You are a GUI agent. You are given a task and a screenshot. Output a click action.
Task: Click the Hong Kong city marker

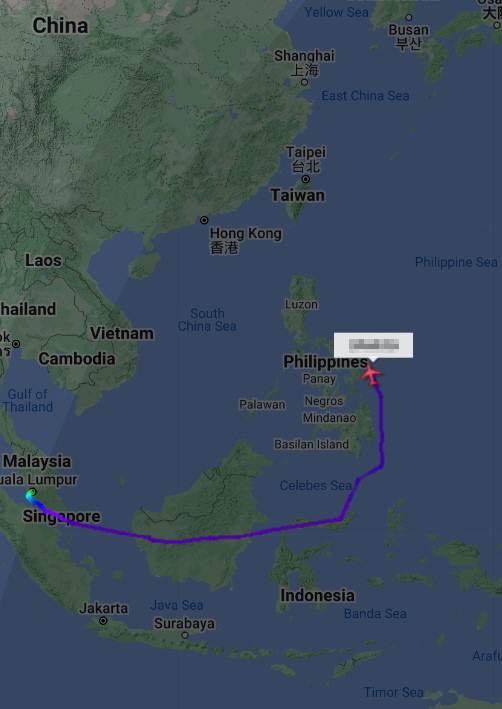(x=204, y=220)
